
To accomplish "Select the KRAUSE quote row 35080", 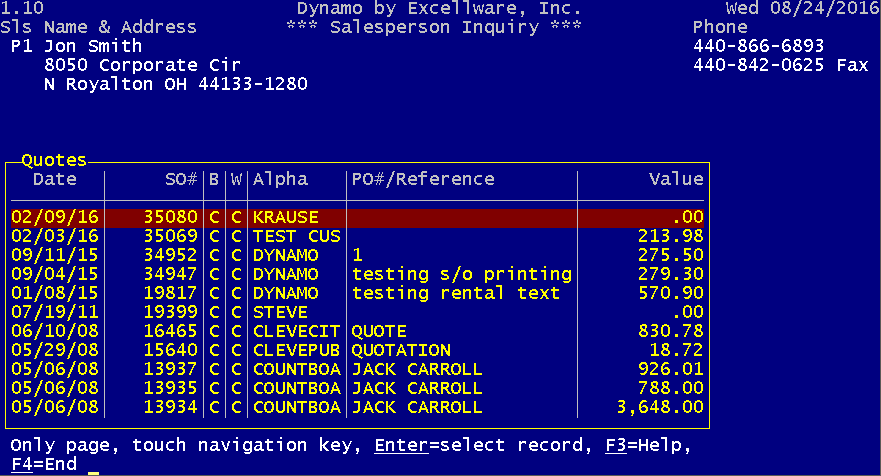I will tap(357, 217).
